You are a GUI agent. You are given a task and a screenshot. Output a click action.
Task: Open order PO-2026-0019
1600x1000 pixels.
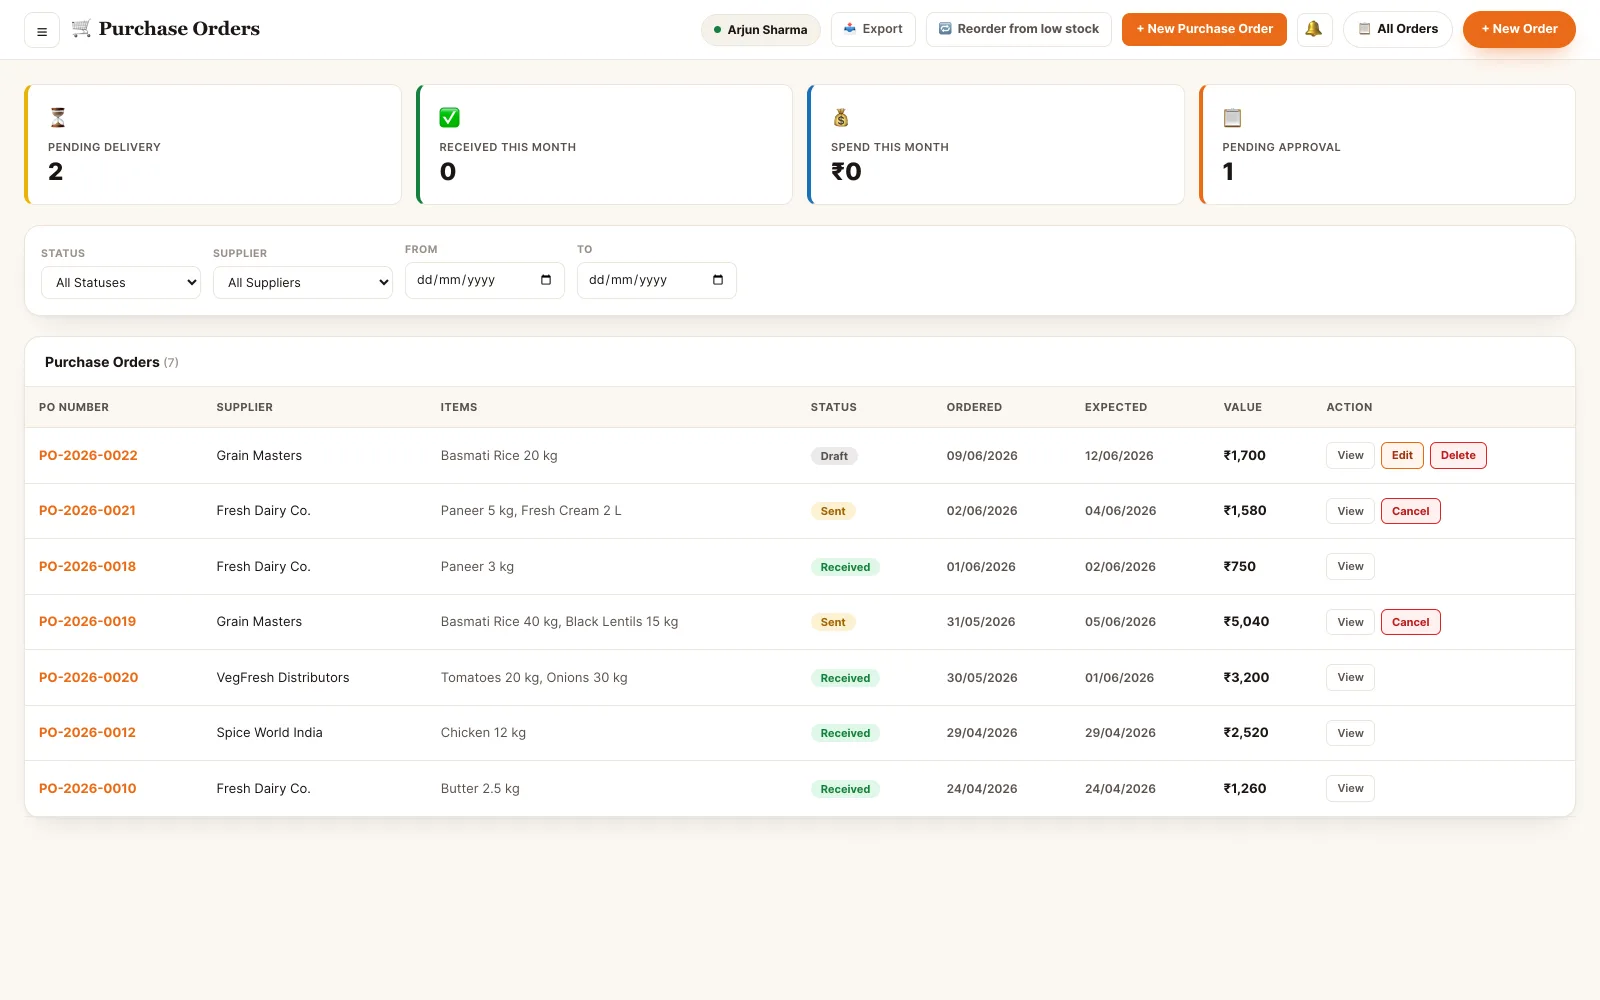pyautogui.click(x=87, y=622)
